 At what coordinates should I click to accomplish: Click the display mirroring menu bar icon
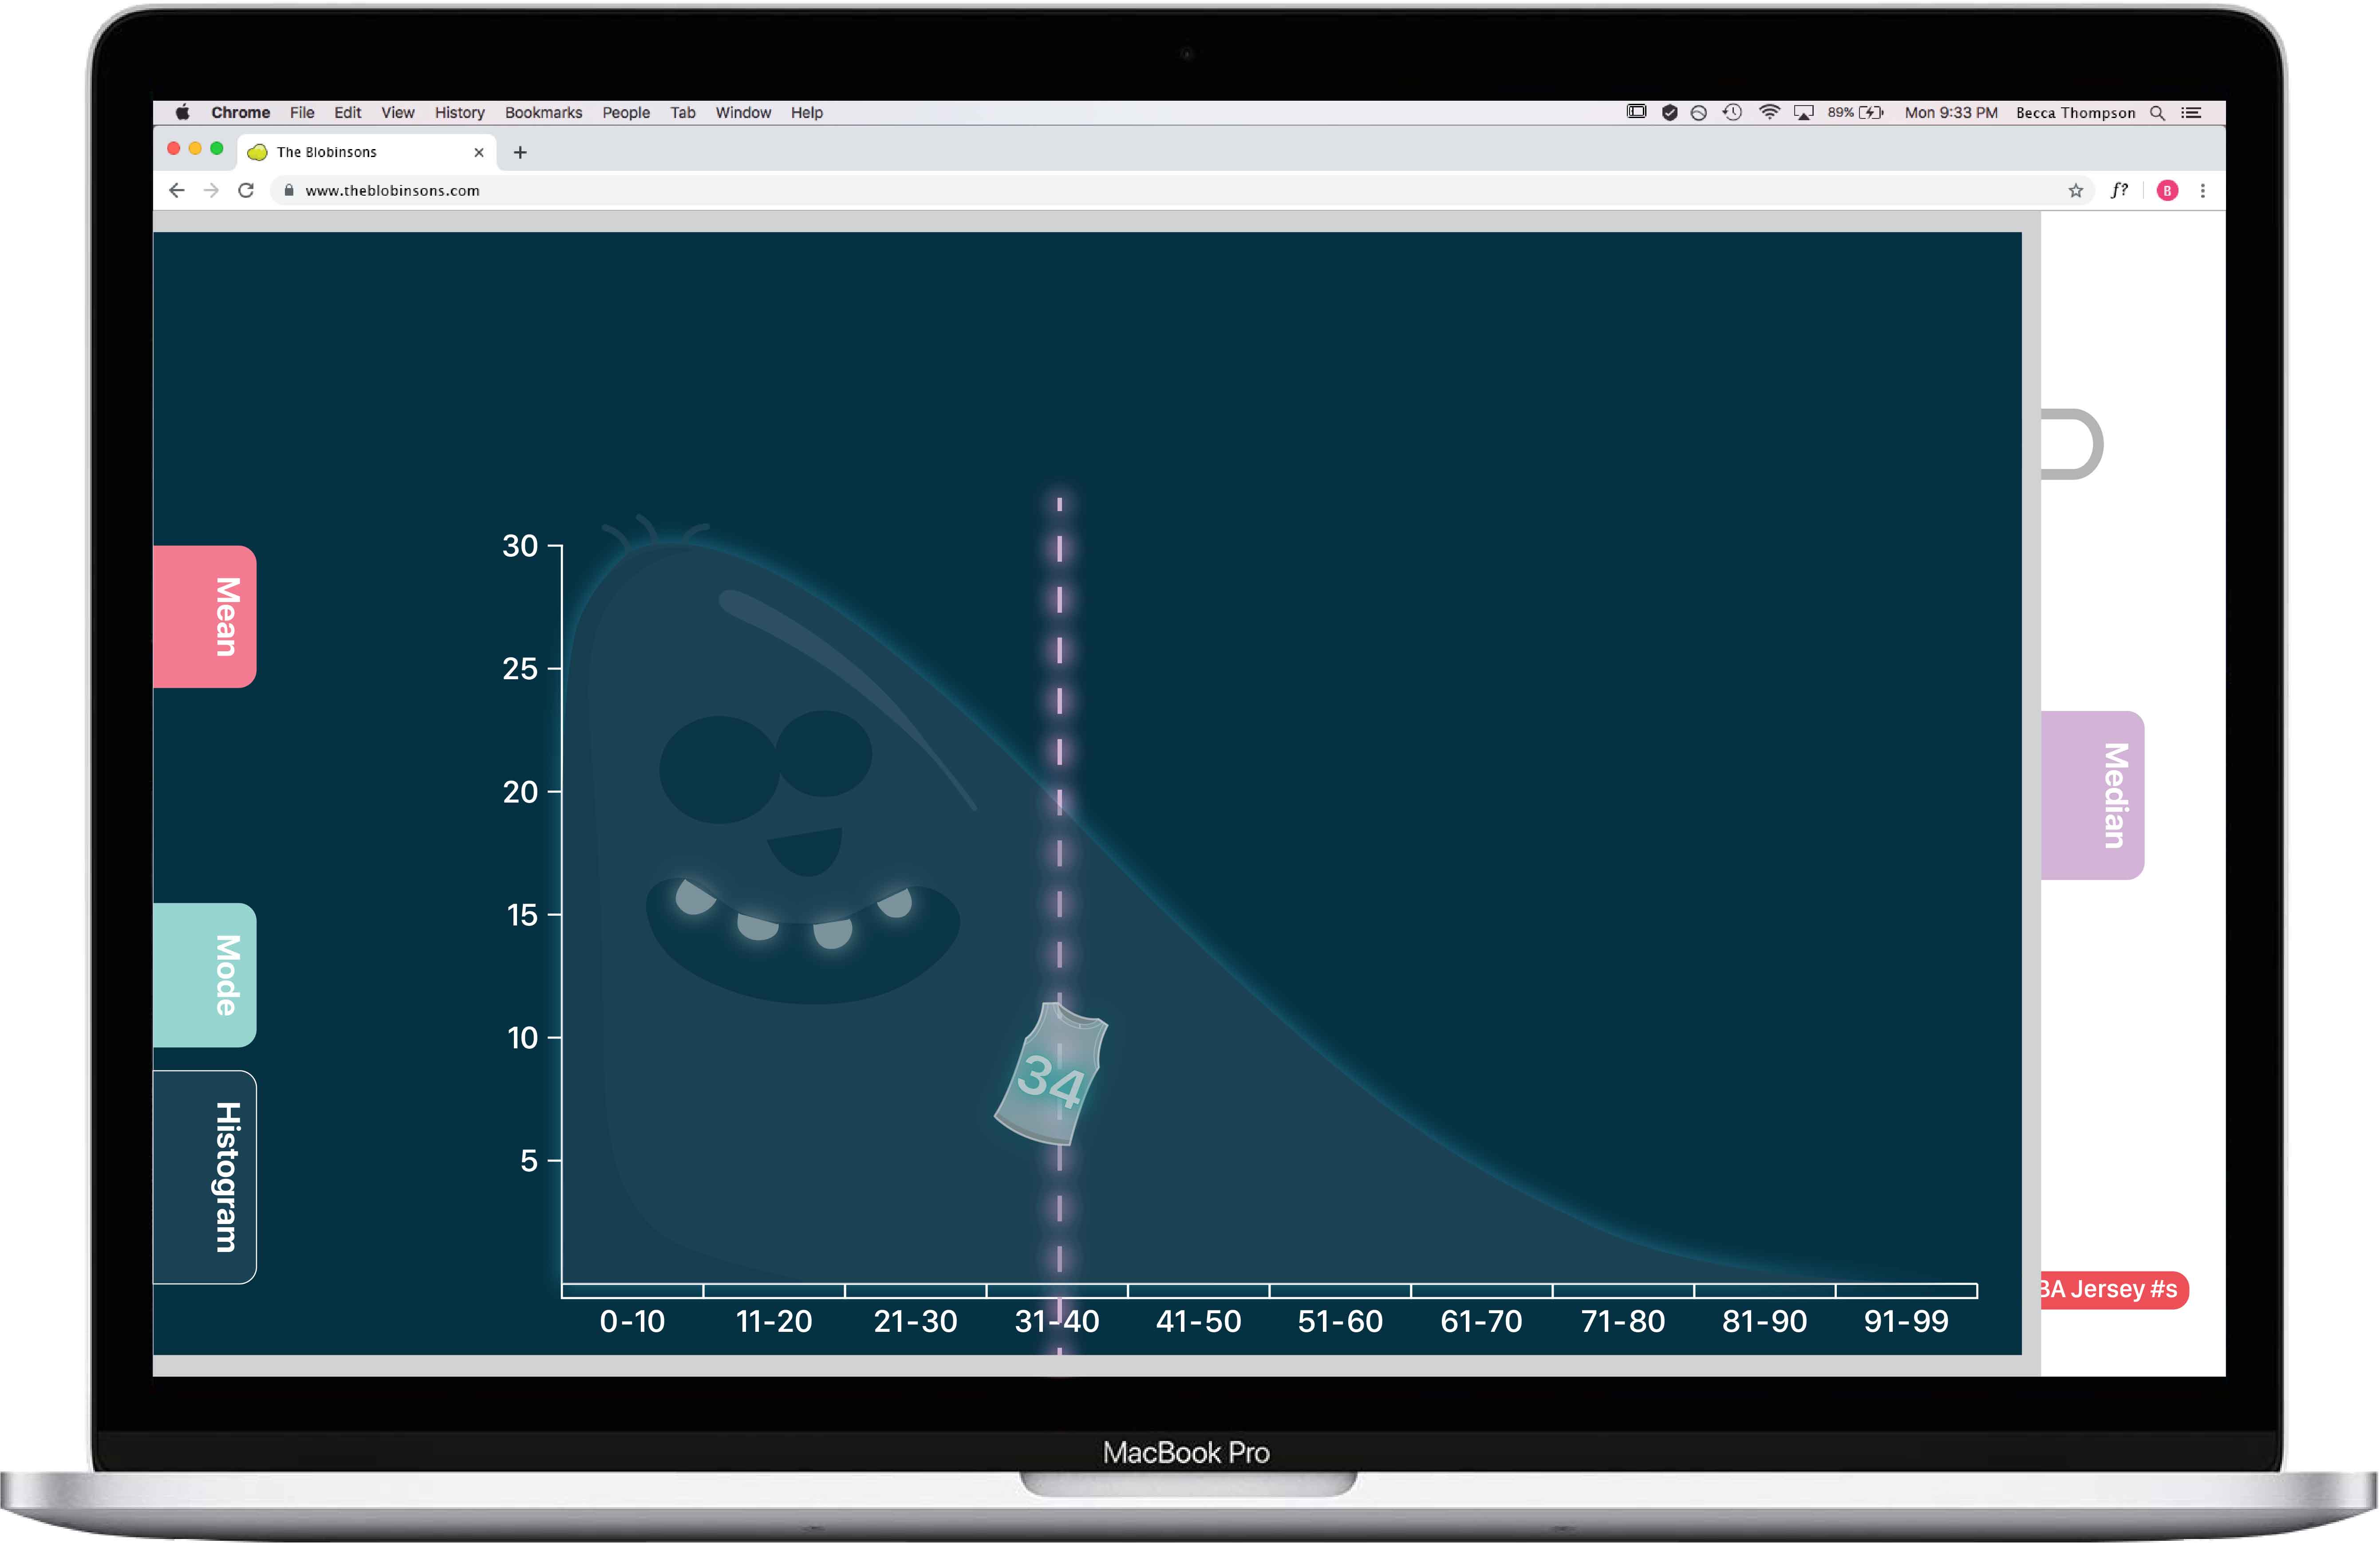tap(1636, 112)
